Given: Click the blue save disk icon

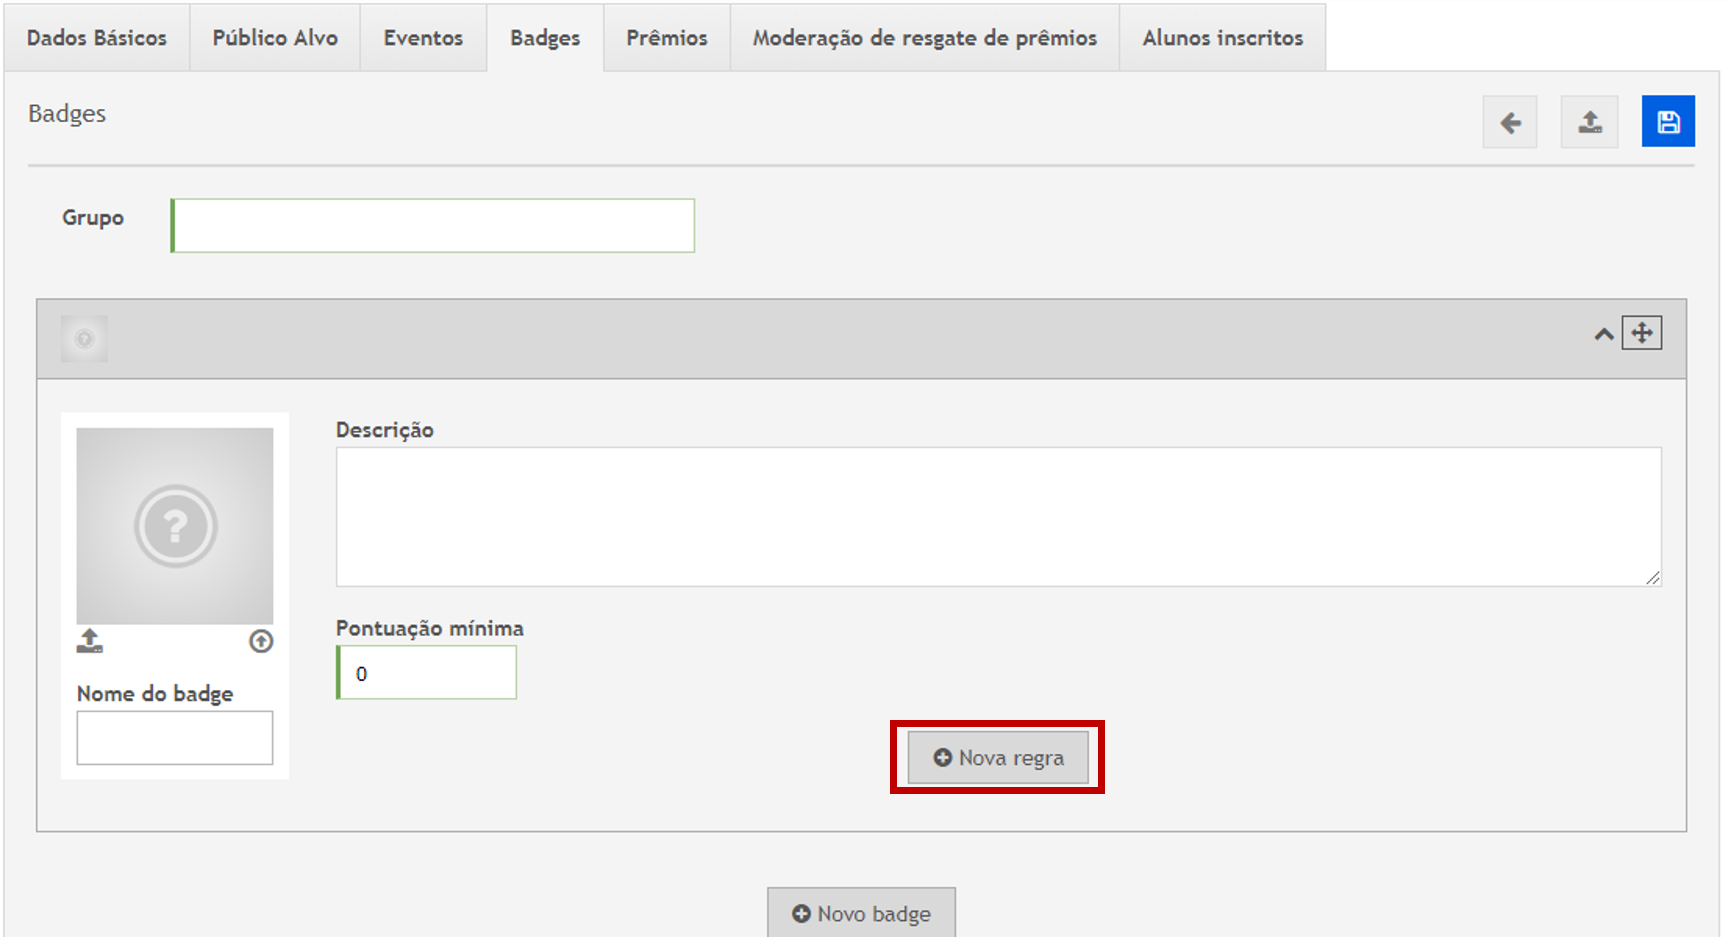Looking at the screenshot, I should click(x=1667, y=122).
